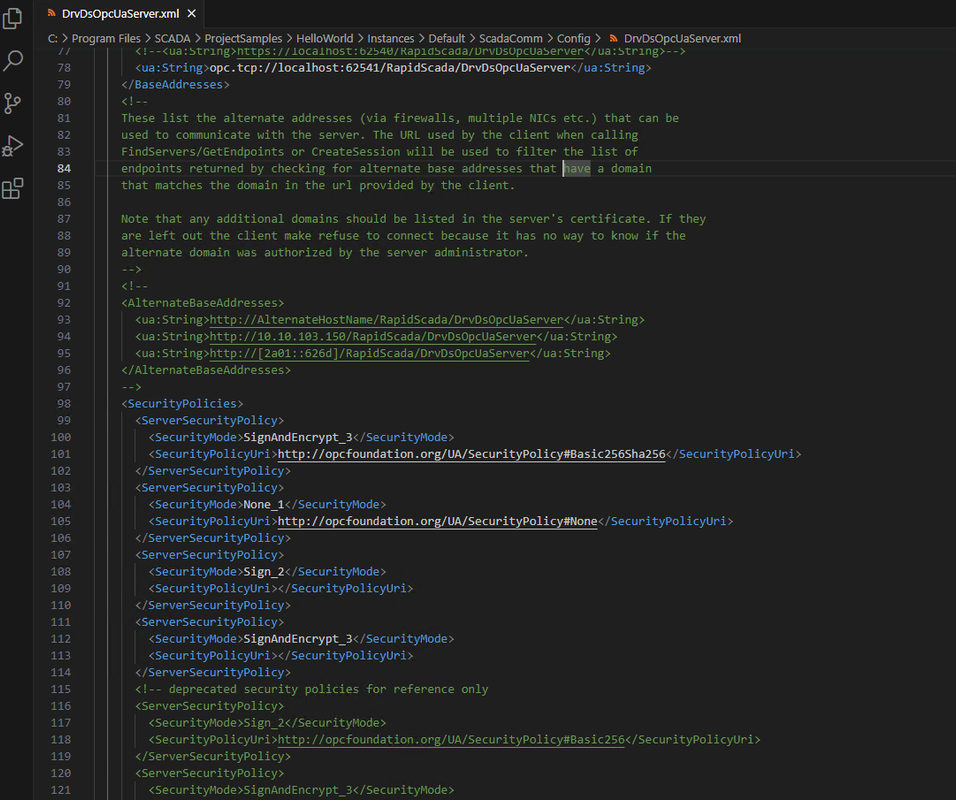The width and height of the screenshot is (956, 800).
Task: Click the opening SecurityPolicies tag
Action: click(x=182, y=404)
